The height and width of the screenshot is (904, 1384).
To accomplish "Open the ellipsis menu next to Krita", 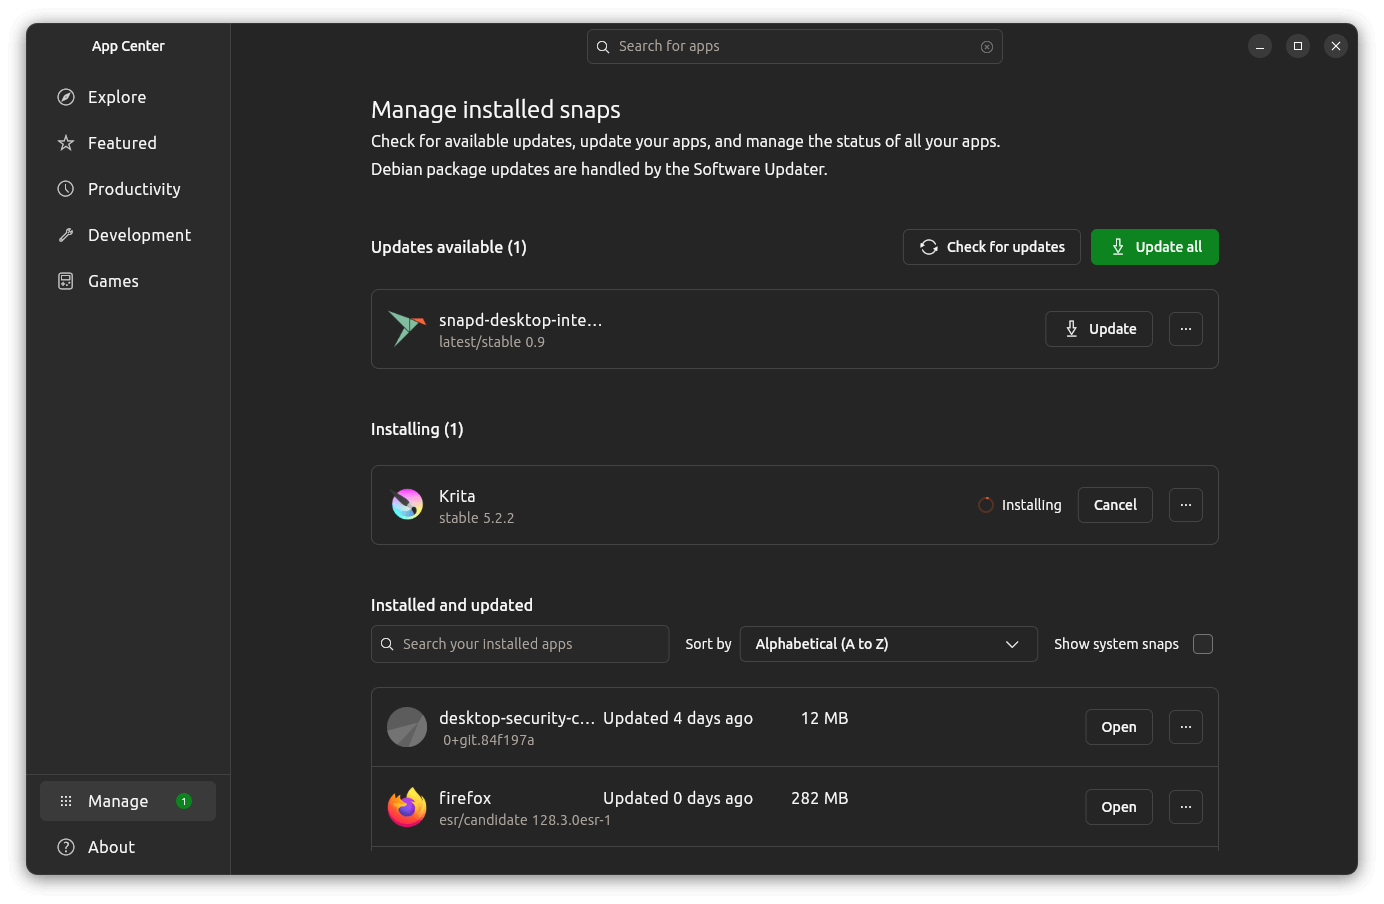I will 1186,505.
